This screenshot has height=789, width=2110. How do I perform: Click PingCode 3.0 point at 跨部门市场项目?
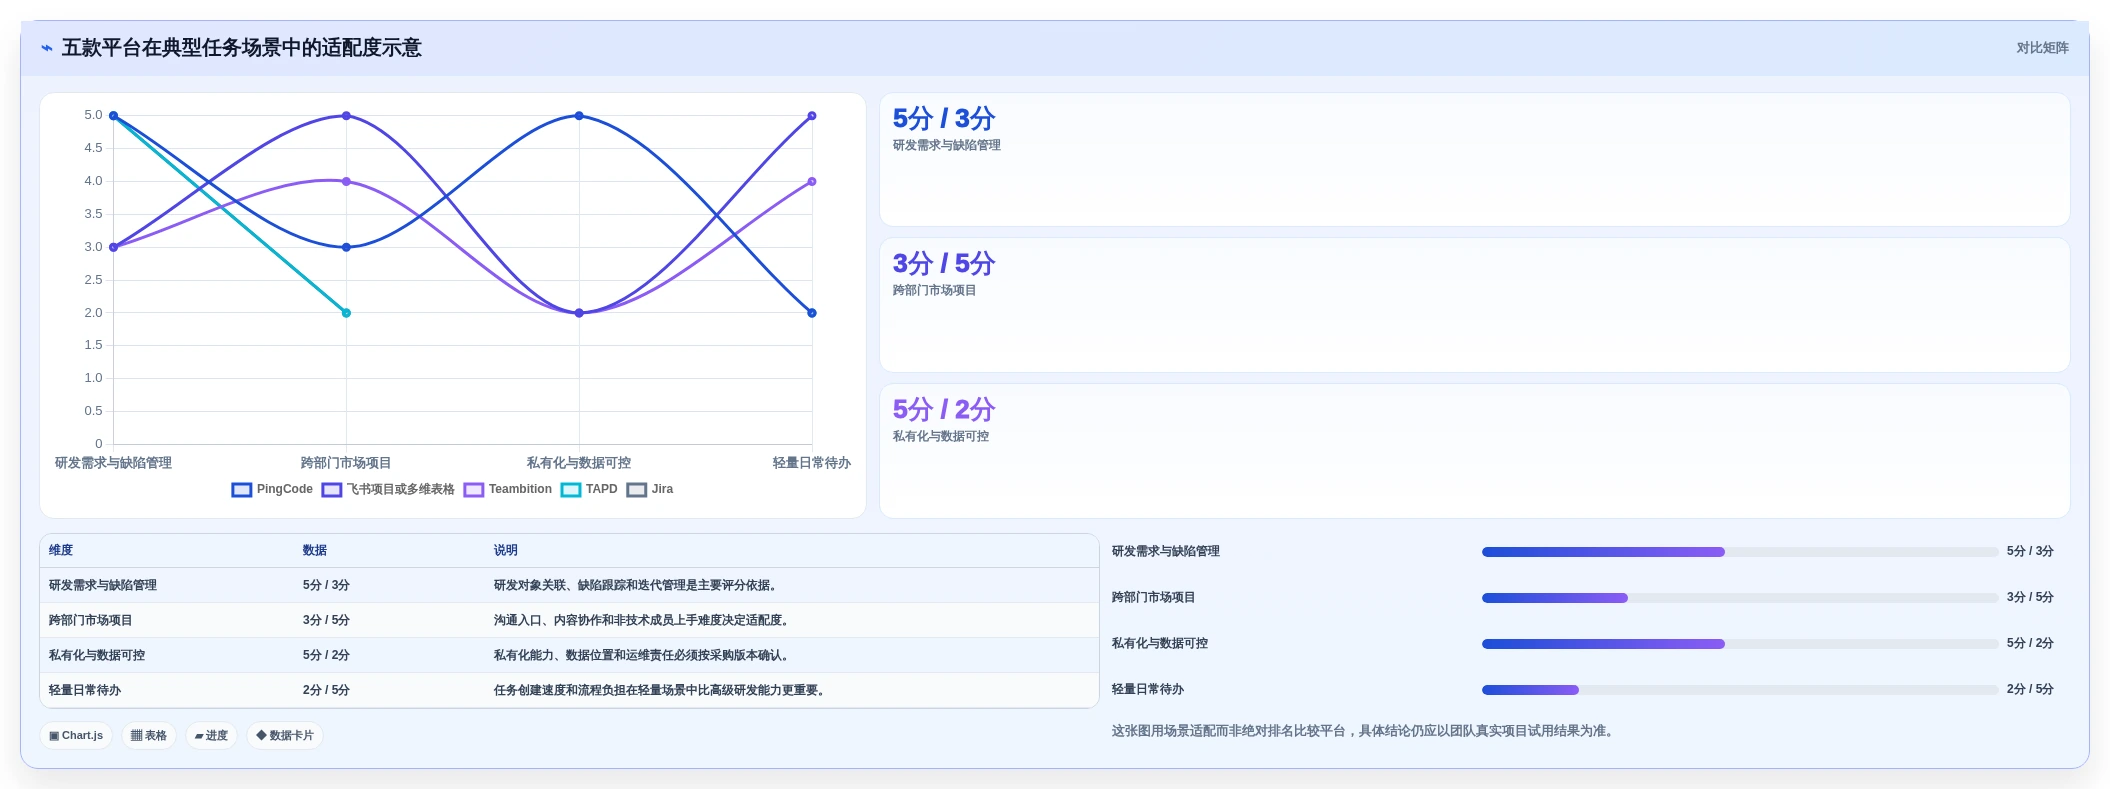(x=346, y=247)
